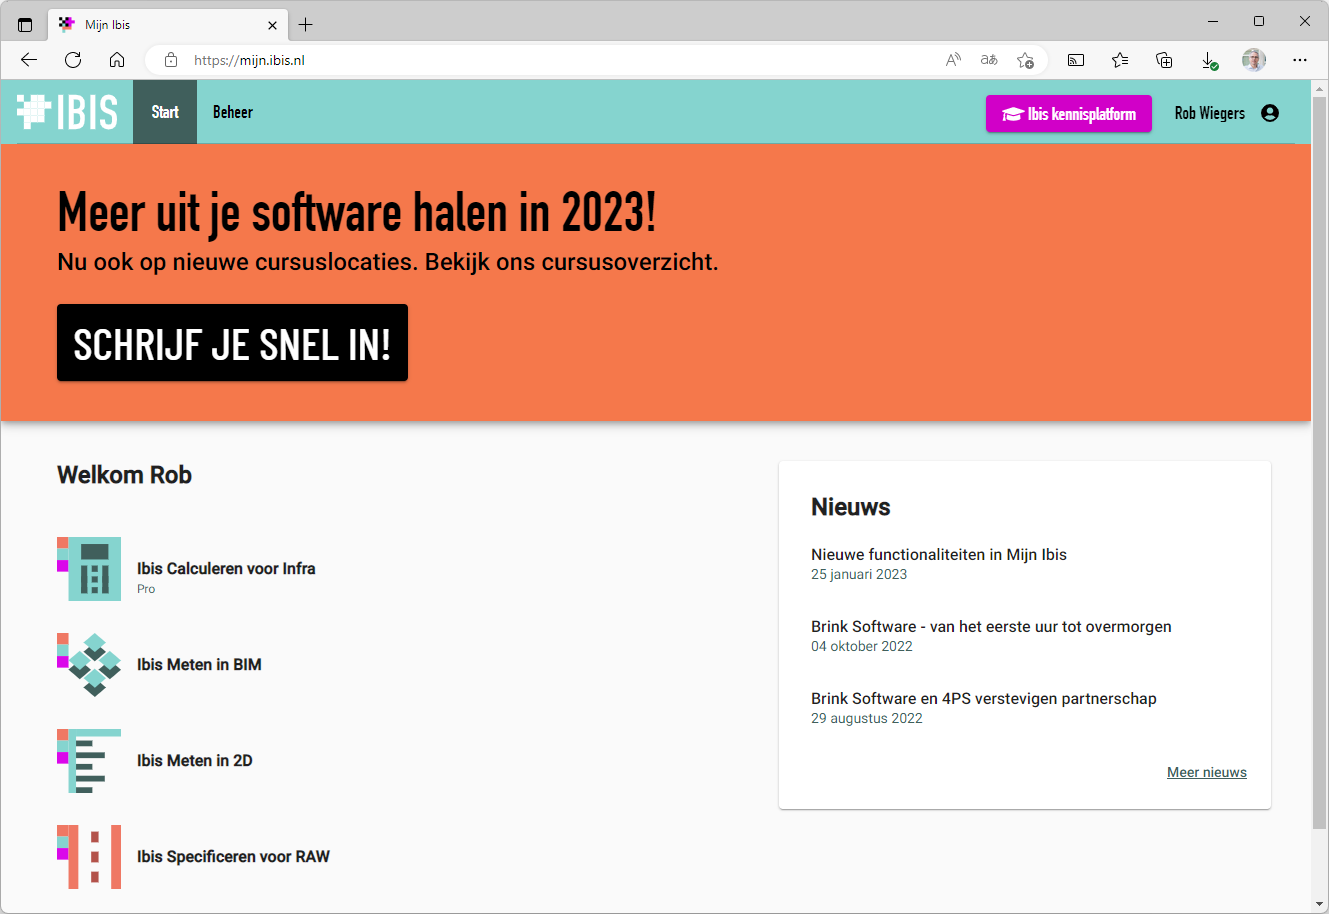Select Ibis Meten in 2D label
The height and width of the screenshot is (914, 1329).
(x=195, y=760)
